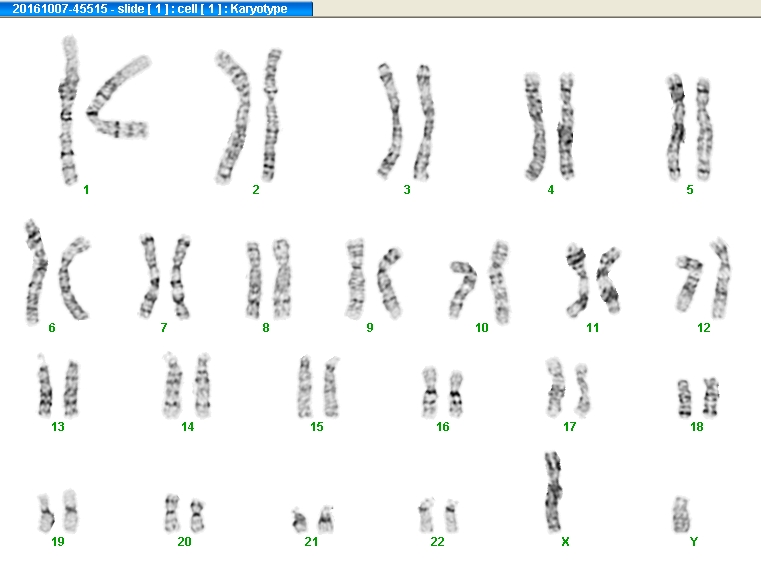Click chromosome label 1
Screen dimensions: 761x585
(x=86, y=190)
